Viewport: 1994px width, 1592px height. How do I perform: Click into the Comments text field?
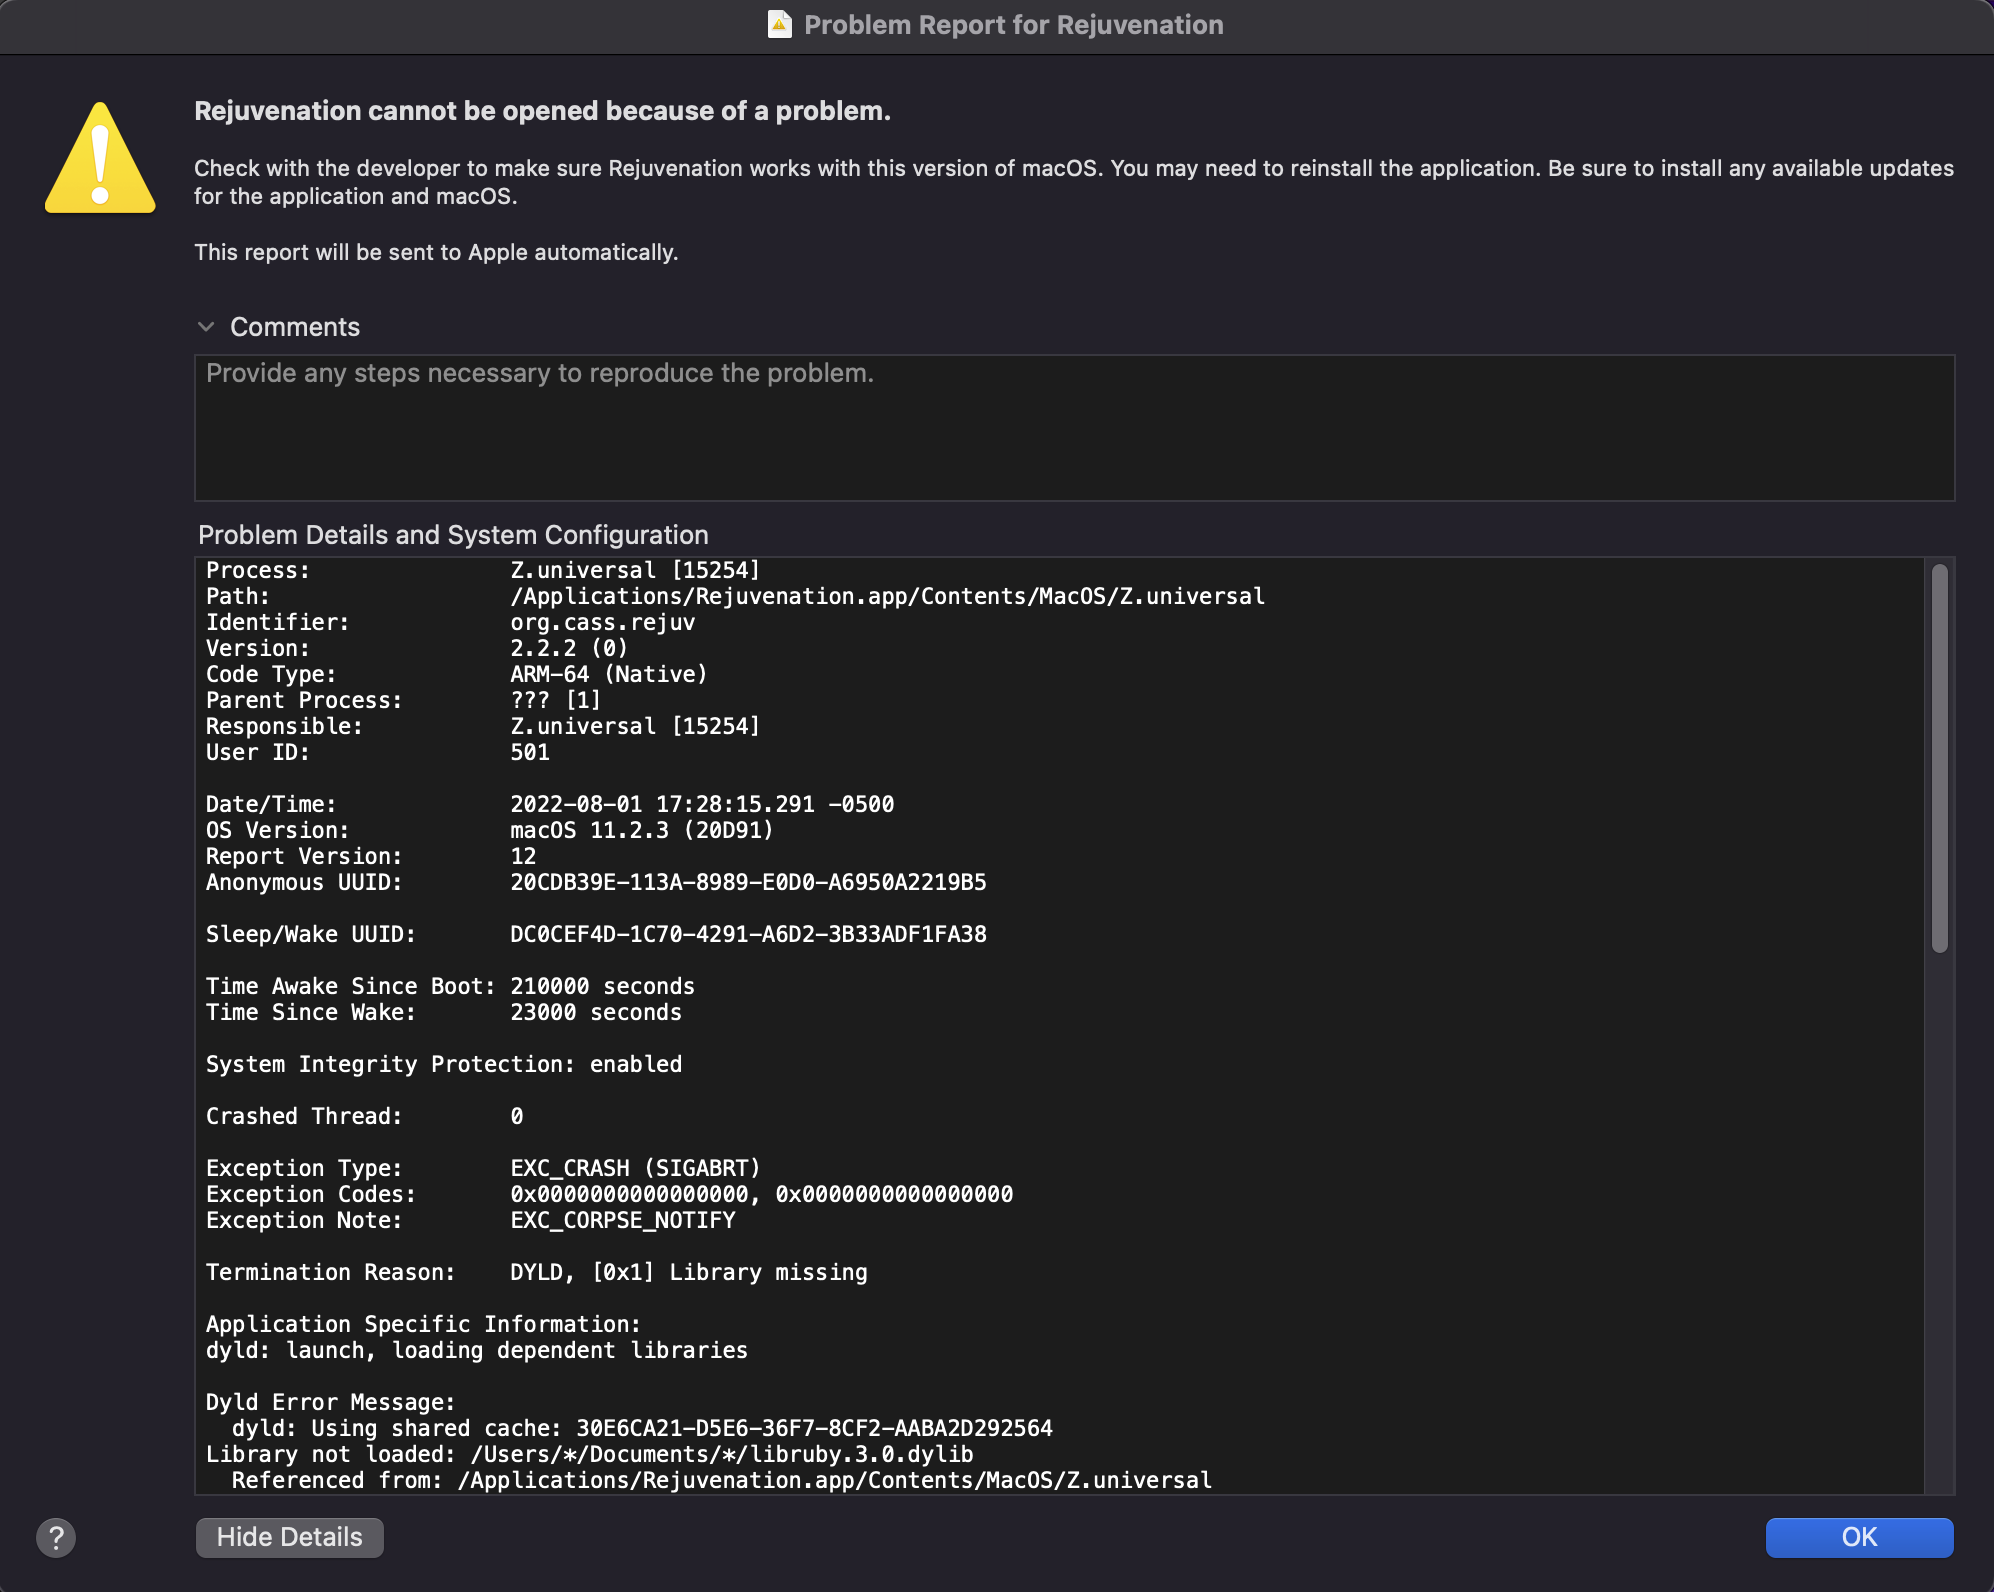coord(1074,428)
